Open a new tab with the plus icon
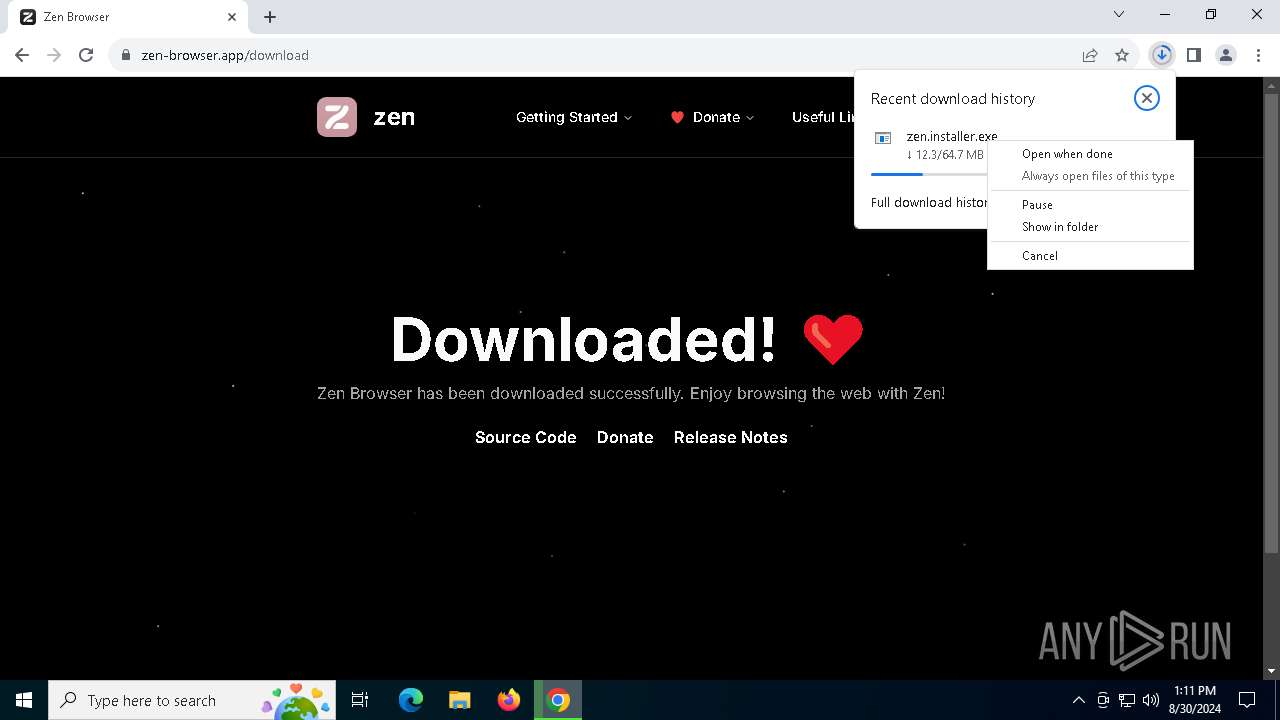Viewport: 1280px width, 720px height. point(270,17)
